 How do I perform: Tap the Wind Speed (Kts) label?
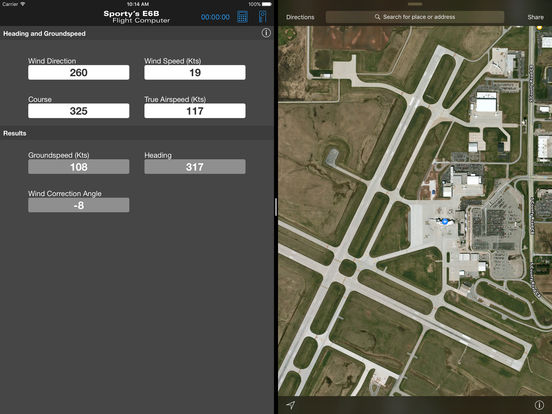point(172,61)
